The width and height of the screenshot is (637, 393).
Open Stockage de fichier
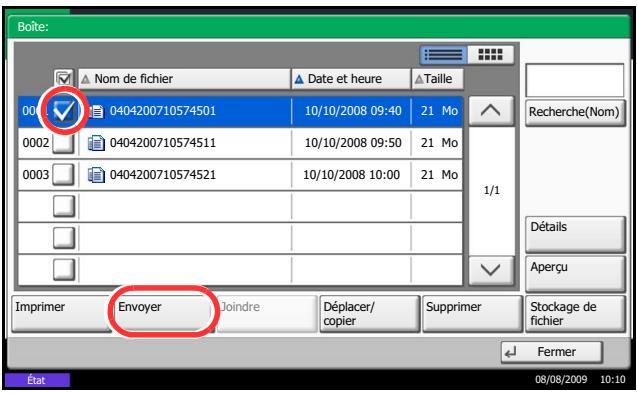coord(576,314)
